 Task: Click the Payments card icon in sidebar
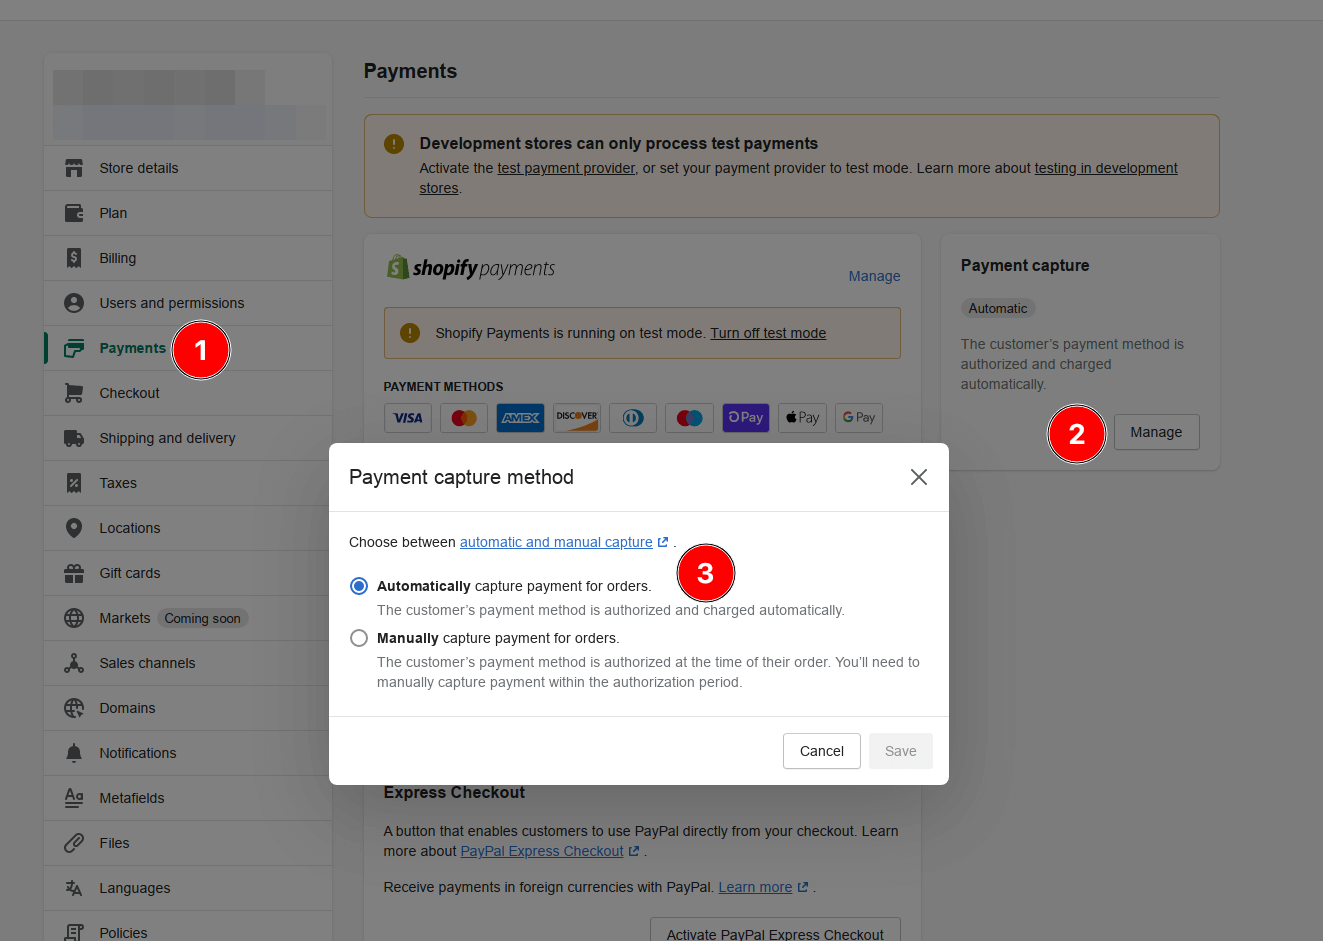click(74, 348)
